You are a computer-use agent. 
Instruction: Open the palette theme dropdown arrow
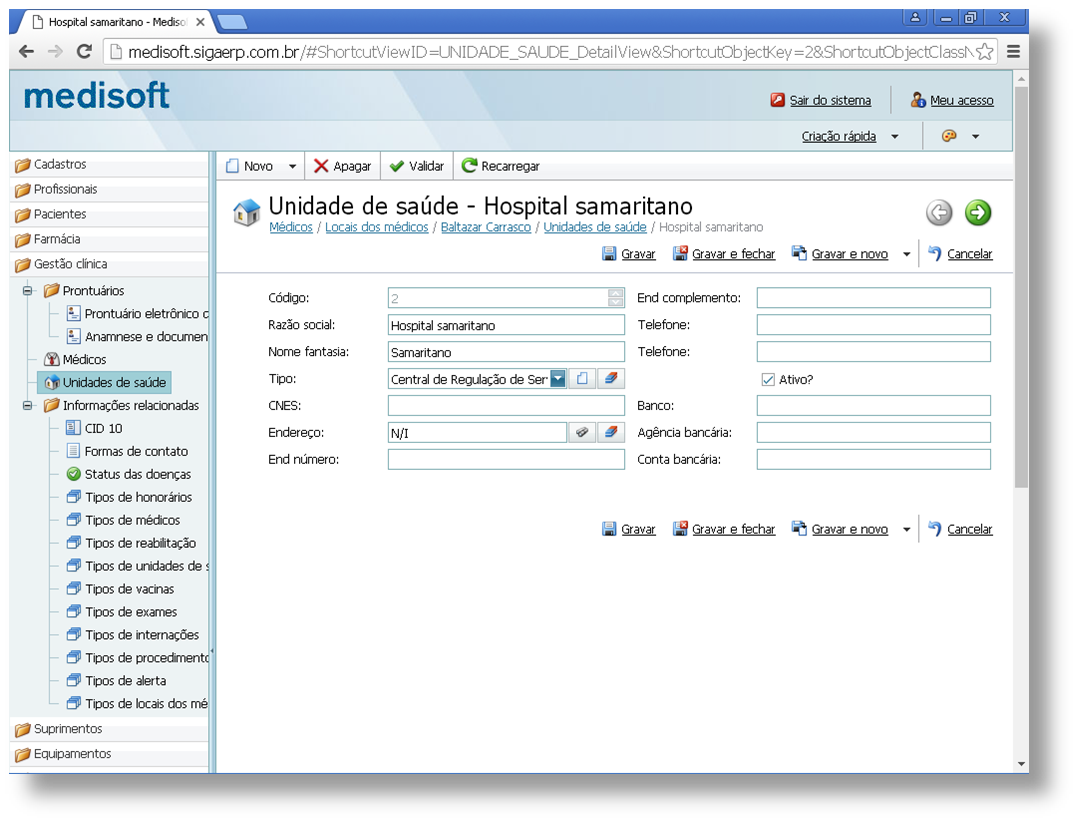tap(975, 137)
